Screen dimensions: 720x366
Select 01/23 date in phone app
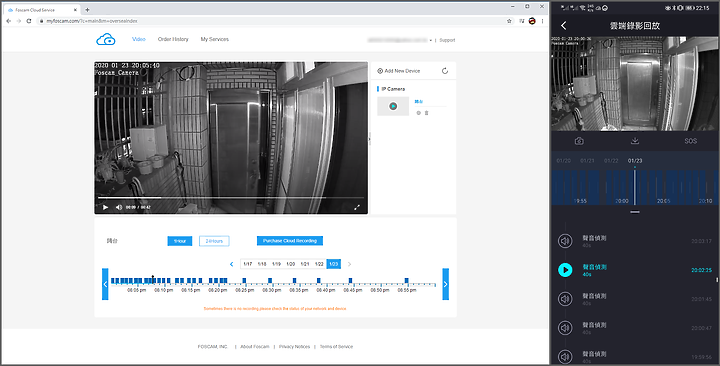pyautogui.click(x=635, y=161)
